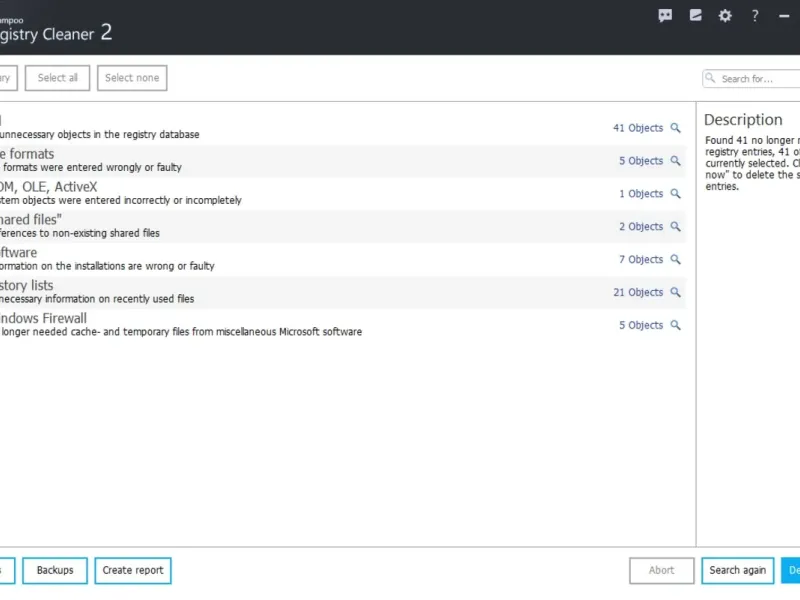Open the feedback chat bubble icon
The width and height of the screenshot is (800, 600).
click(666, 15)
